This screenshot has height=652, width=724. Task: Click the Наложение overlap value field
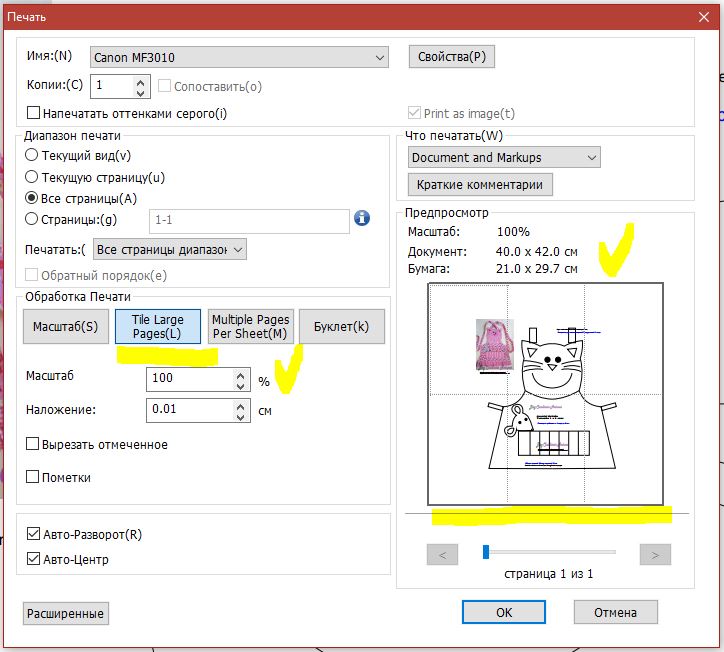[191, 410]
